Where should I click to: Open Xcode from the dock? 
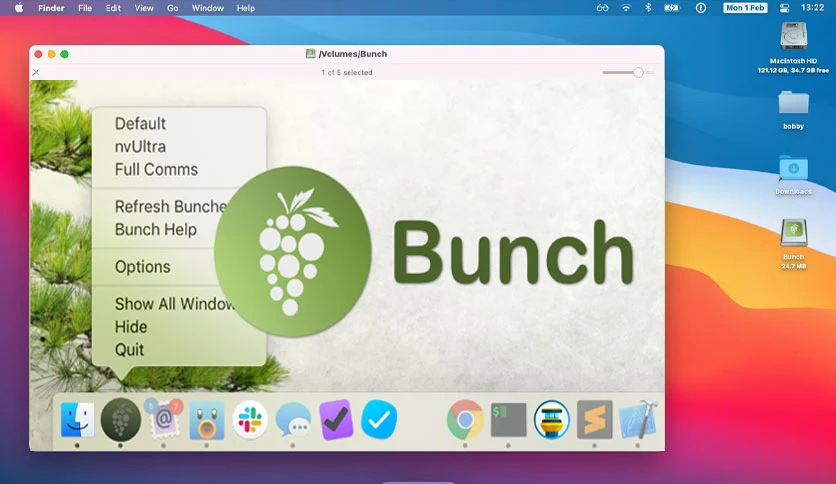coord(638,421)
